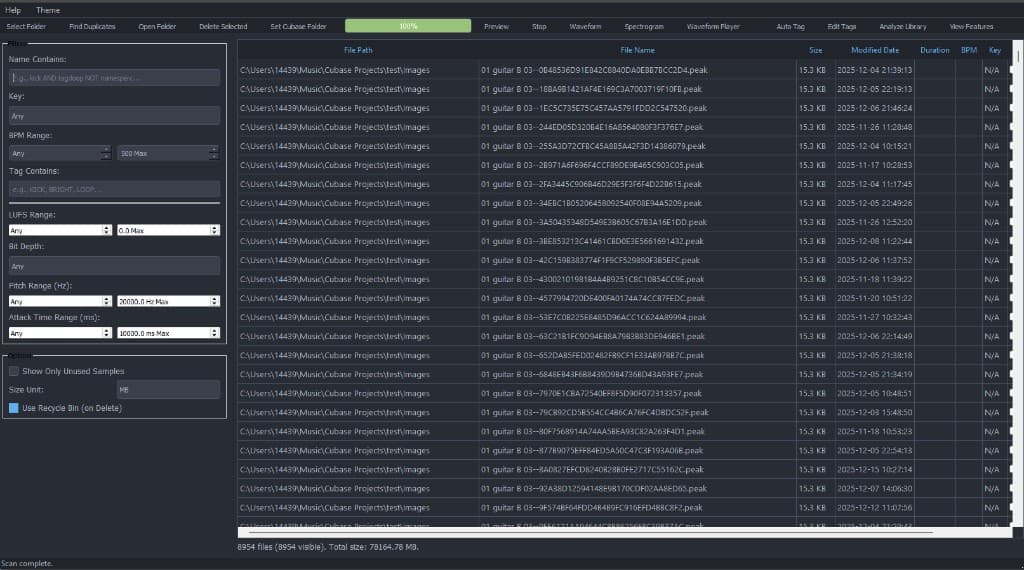
Task: Select file modified 2025-11-20 10:51:22
Action: pyautogui.click(x=624, y=298)
